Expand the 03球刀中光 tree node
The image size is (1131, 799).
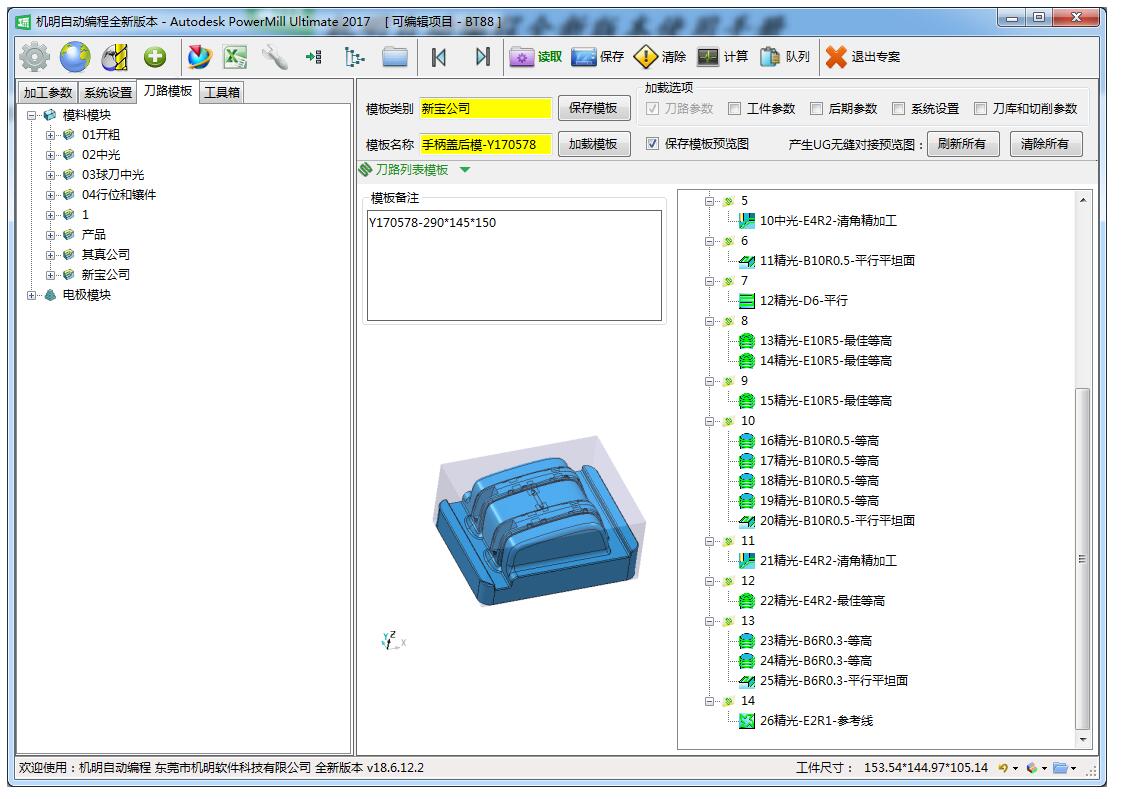point(50,175)
